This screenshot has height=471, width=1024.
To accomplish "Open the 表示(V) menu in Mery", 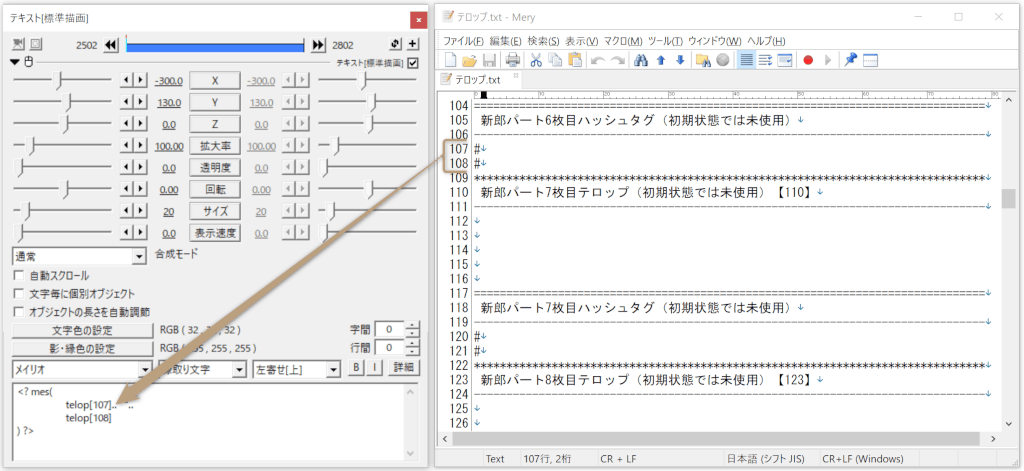I will [582, 41].
